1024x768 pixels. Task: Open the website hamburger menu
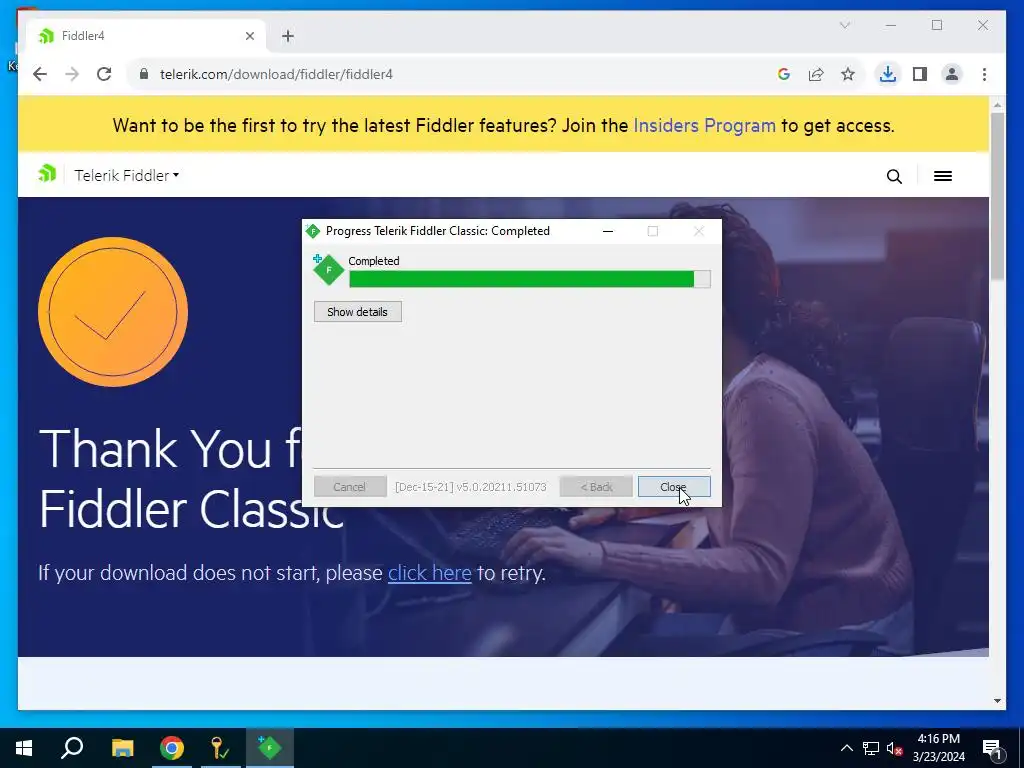point(942,176)
